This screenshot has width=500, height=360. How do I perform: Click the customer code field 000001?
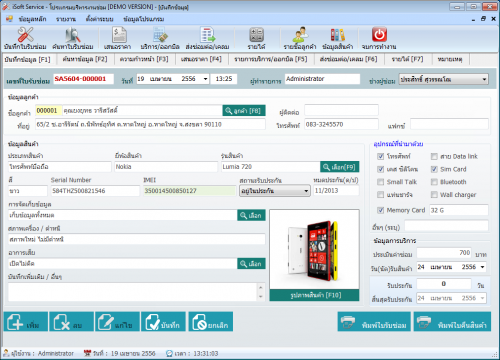(x=49, y=111)
